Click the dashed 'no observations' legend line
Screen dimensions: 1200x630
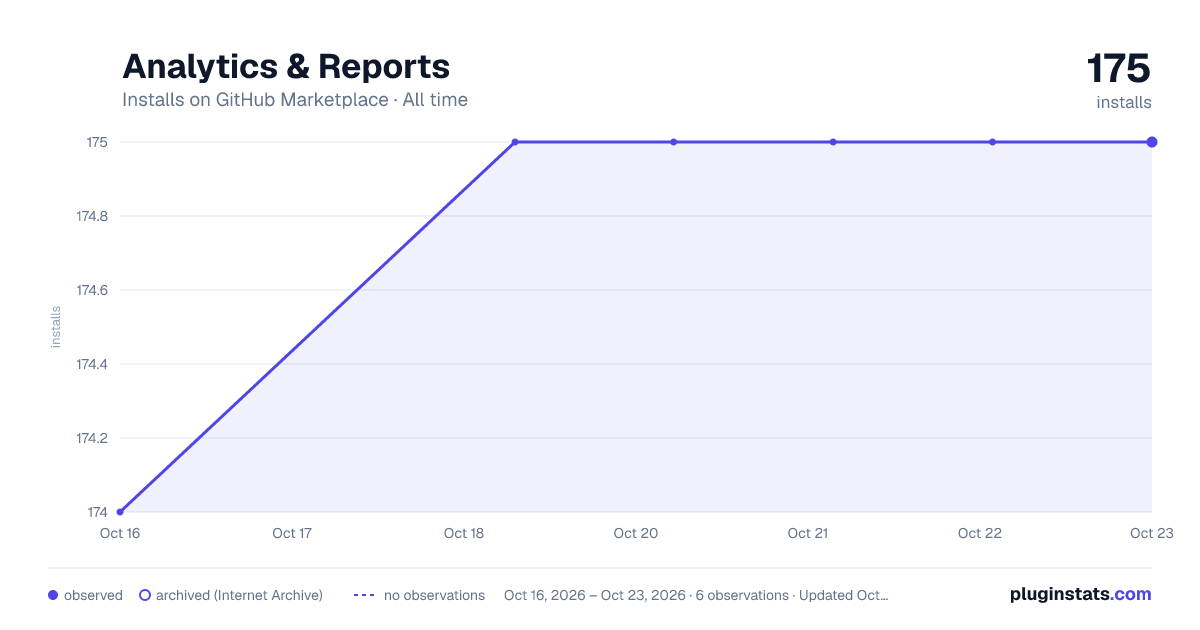pos(364,595)
